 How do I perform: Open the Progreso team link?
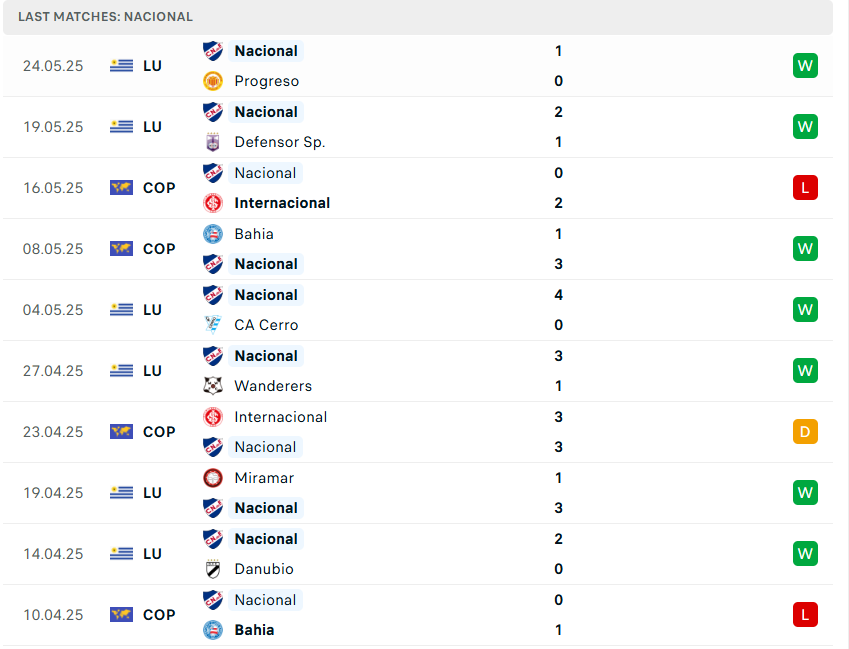coord(266,81)
